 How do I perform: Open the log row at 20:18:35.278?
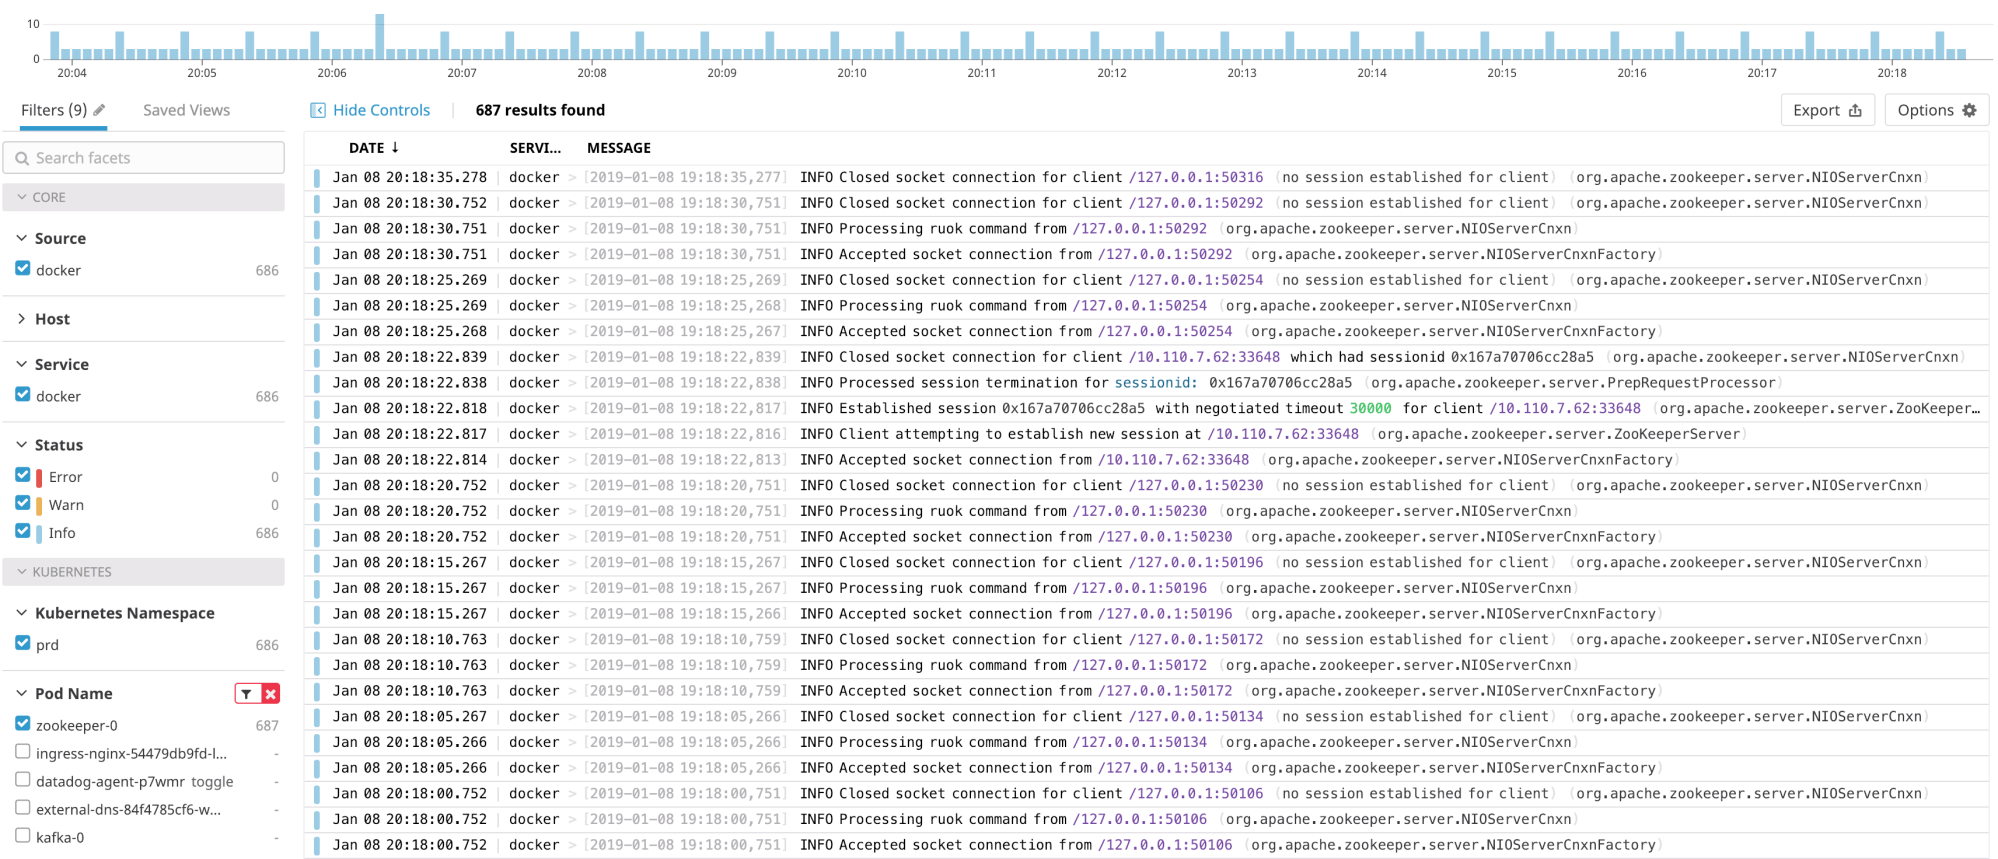tap(1146, 177)
